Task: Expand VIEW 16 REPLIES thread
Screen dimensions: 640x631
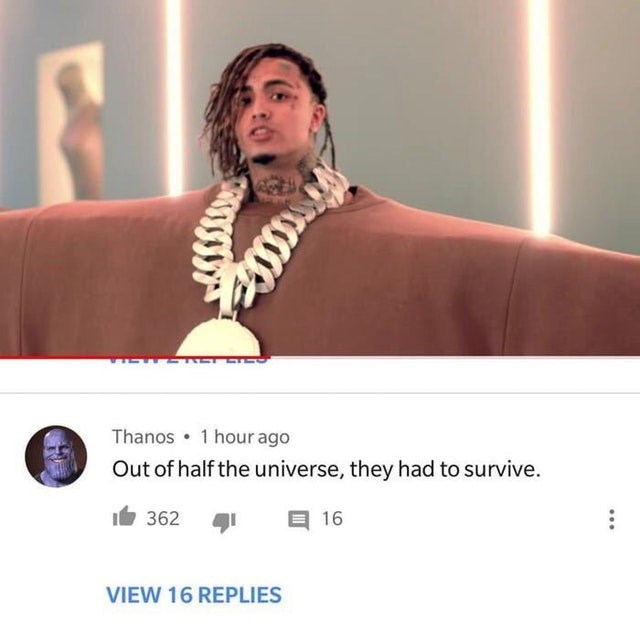Action: [194, 595]
